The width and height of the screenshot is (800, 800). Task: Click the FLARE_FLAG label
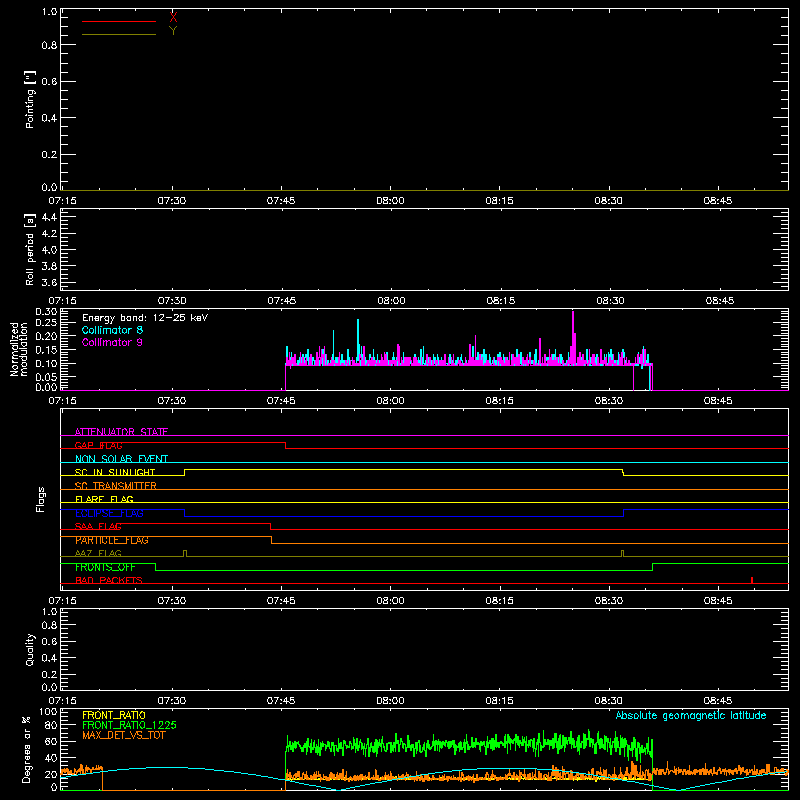click(x=104, y=499)
